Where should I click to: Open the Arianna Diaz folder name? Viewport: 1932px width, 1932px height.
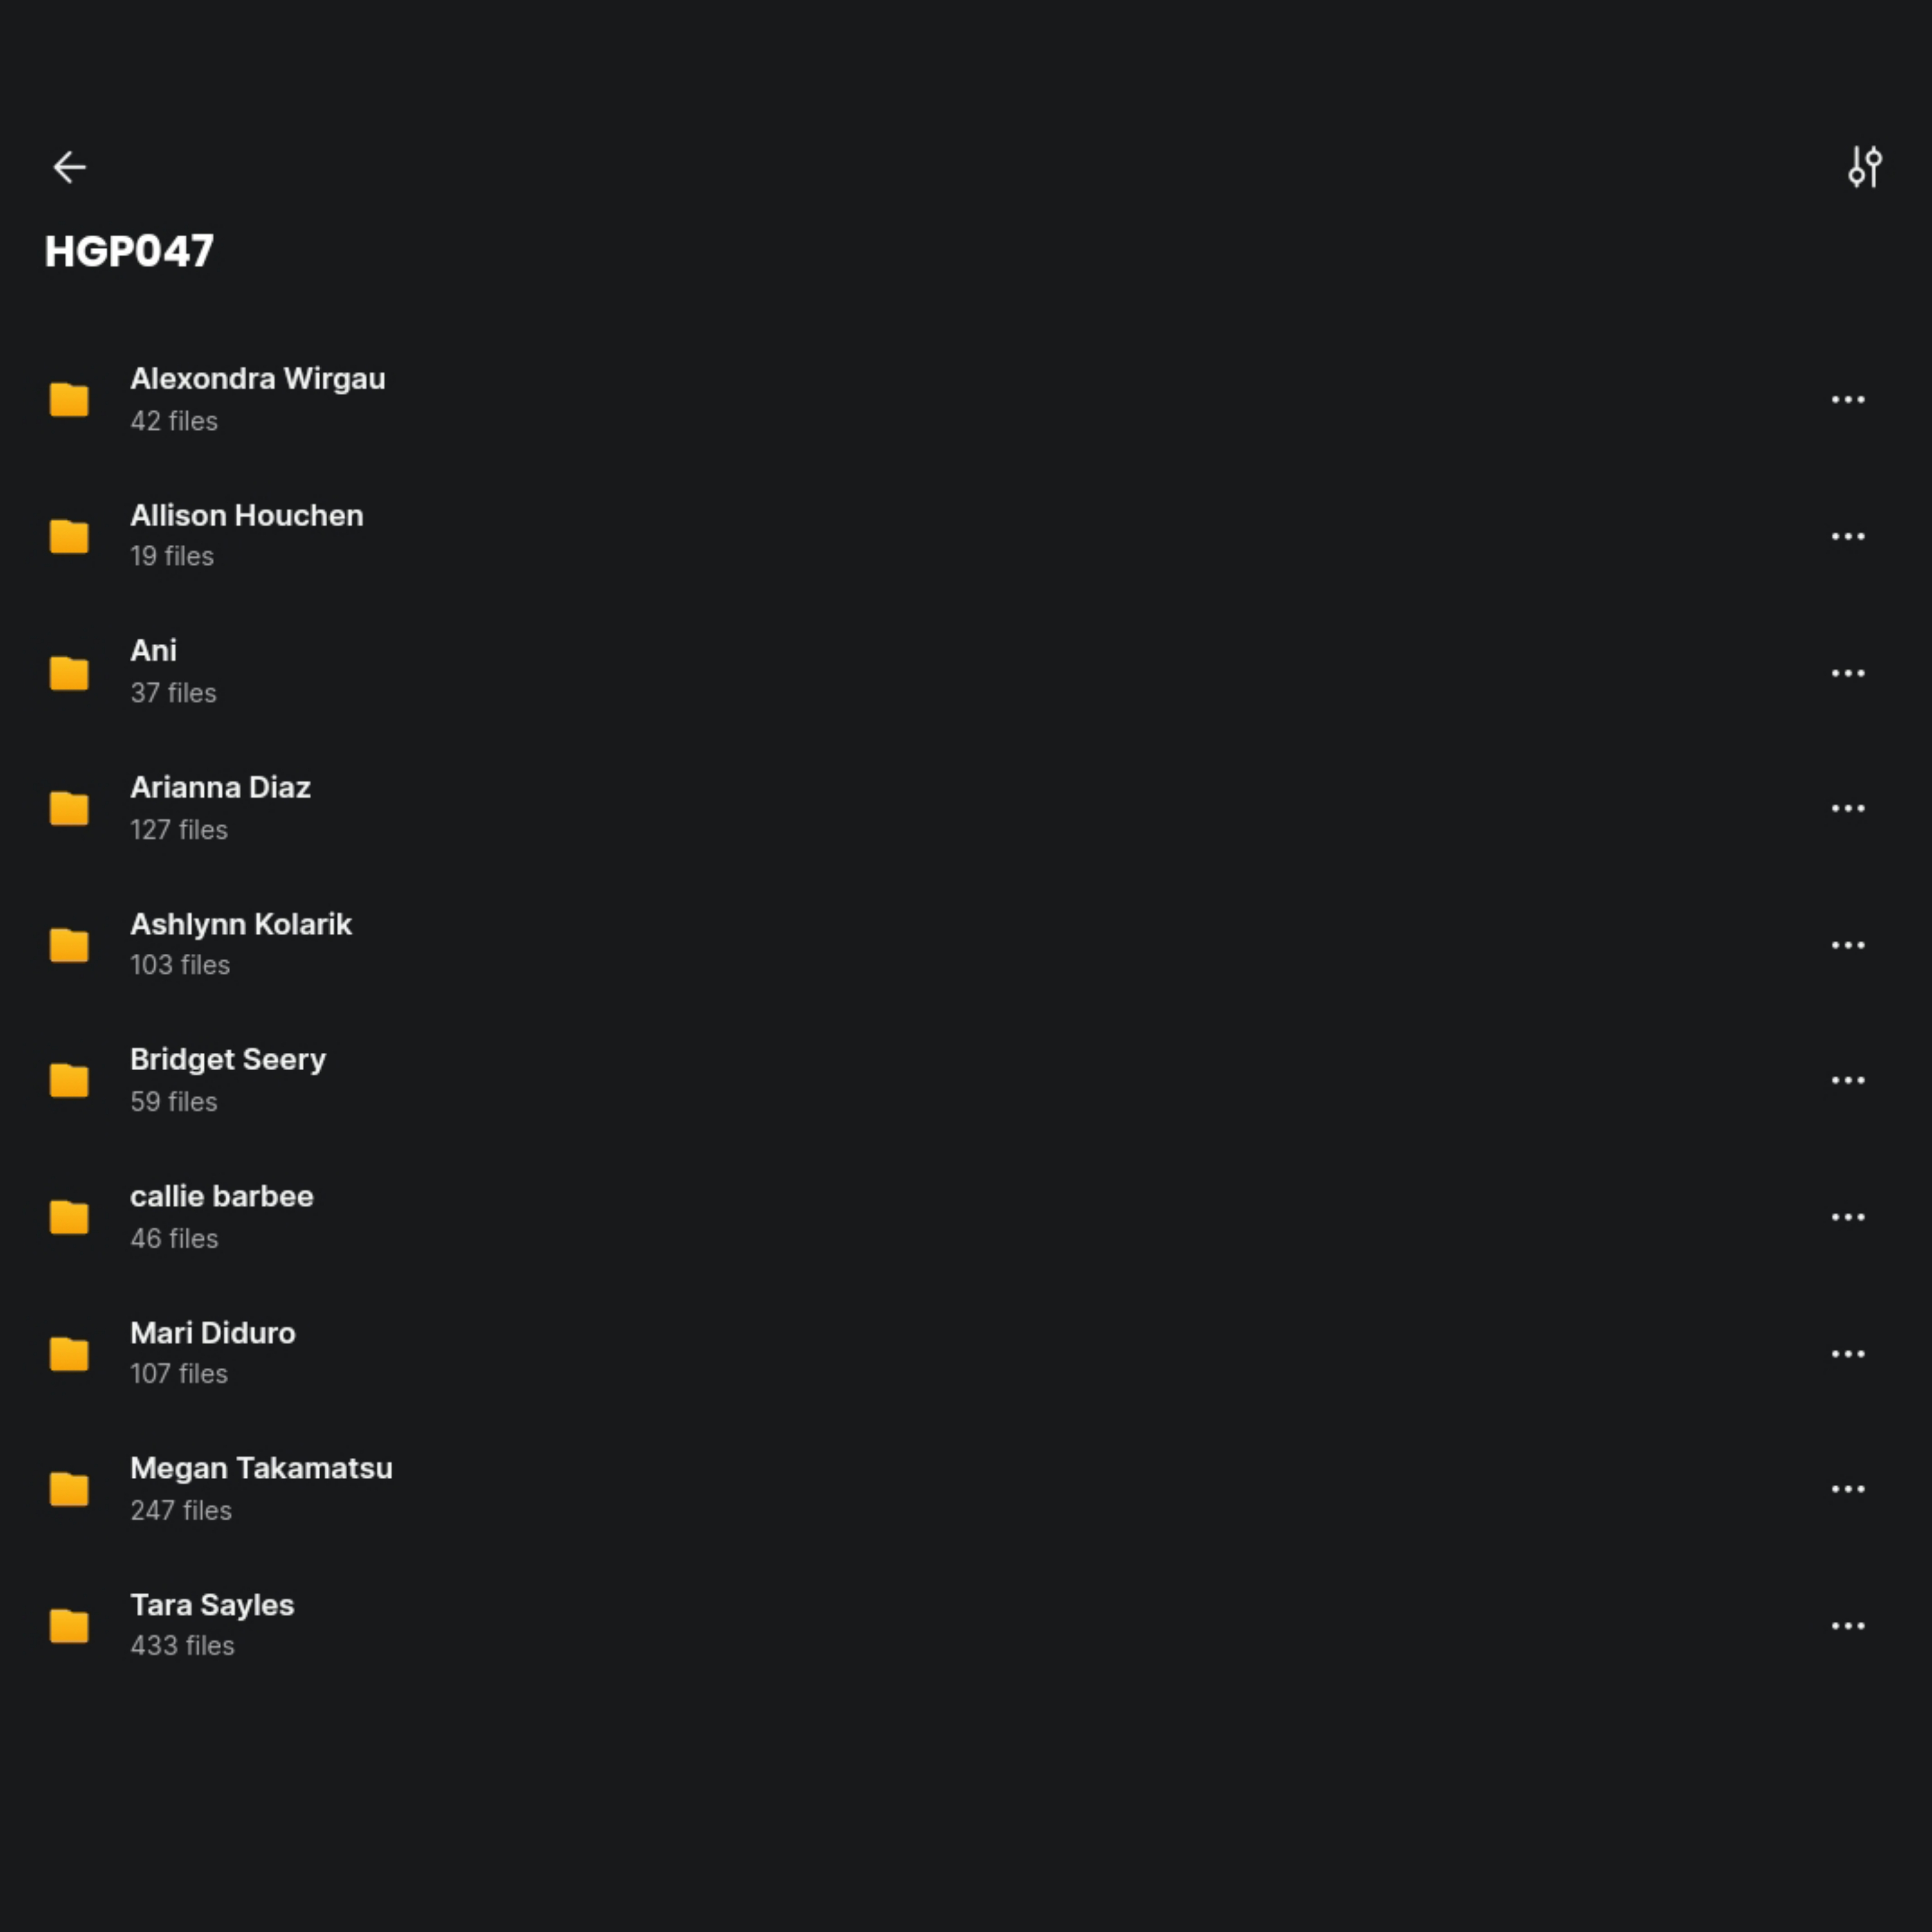point(220,788)
